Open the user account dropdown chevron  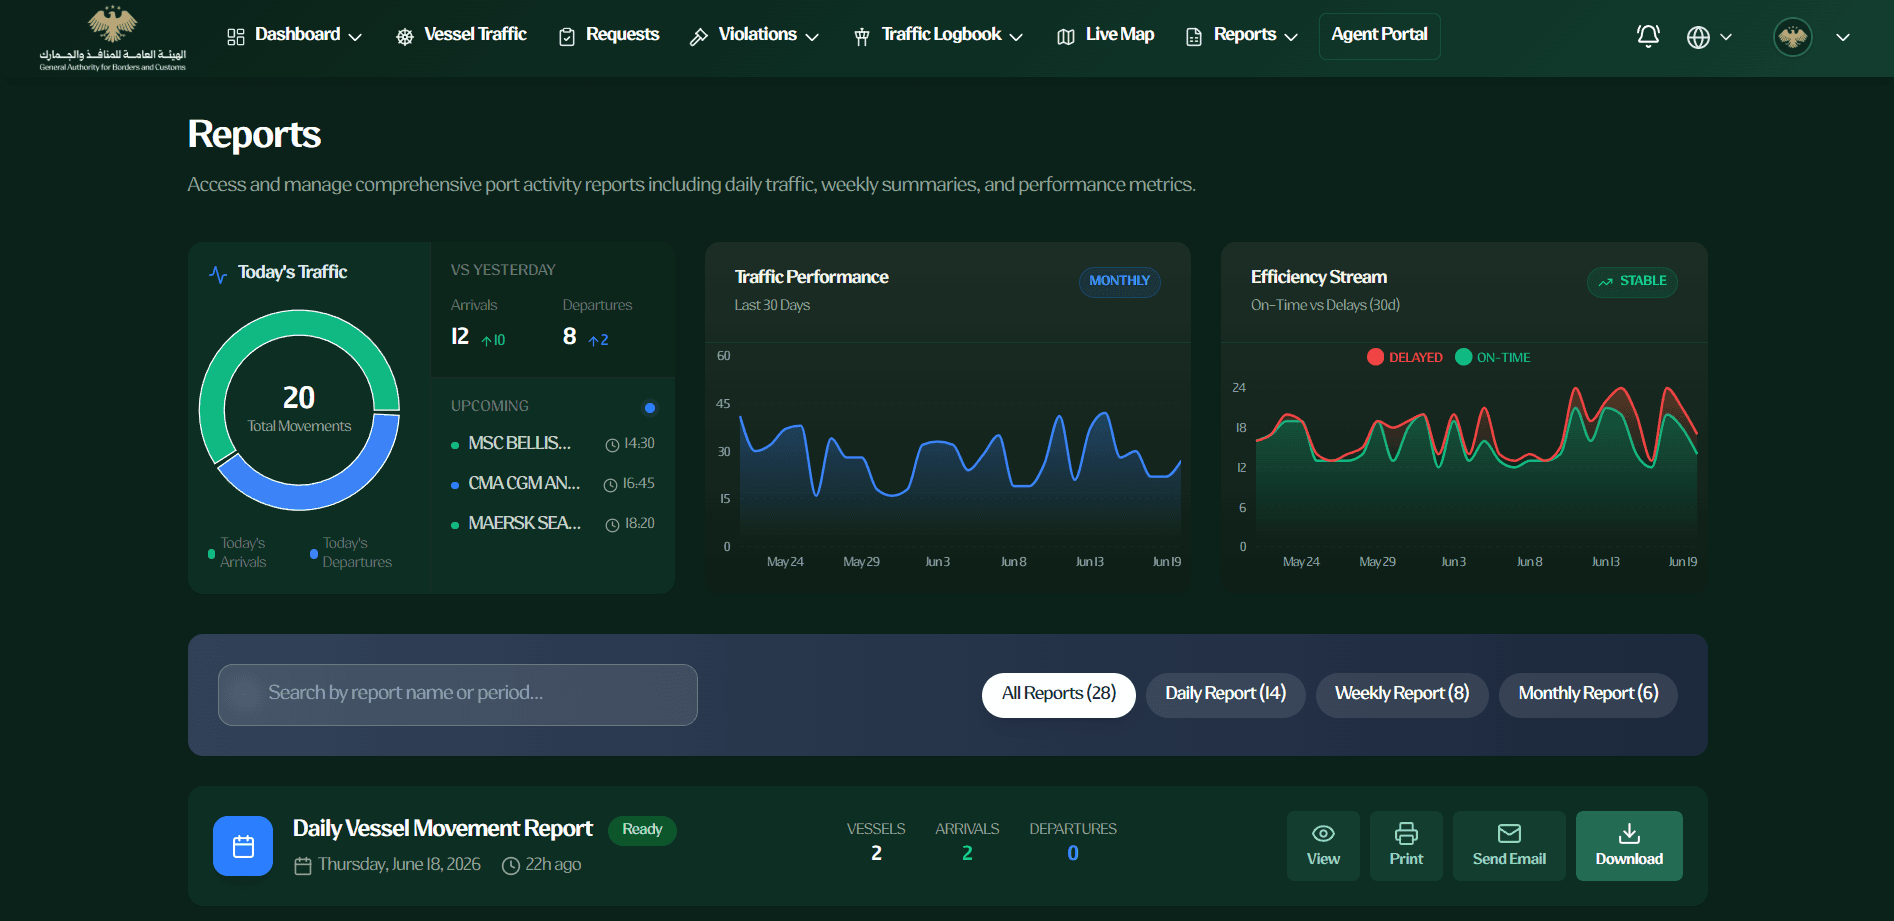click(1843, 37)
